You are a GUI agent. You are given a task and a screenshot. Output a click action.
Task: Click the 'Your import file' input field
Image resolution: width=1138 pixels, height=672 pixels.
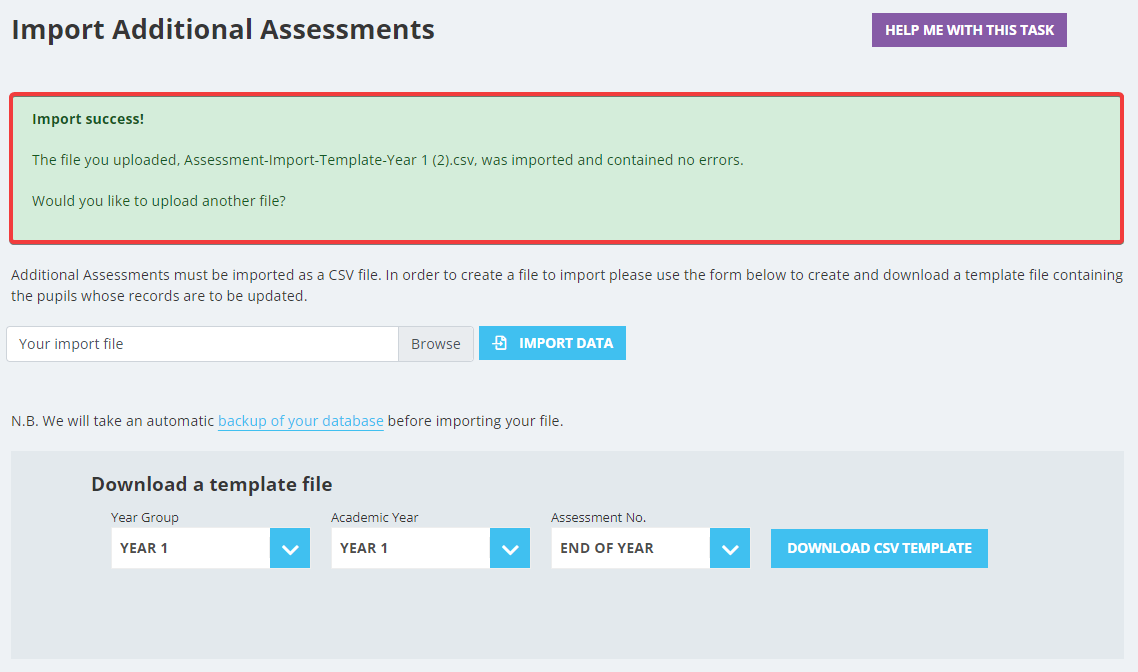click(x=202, y=344)
